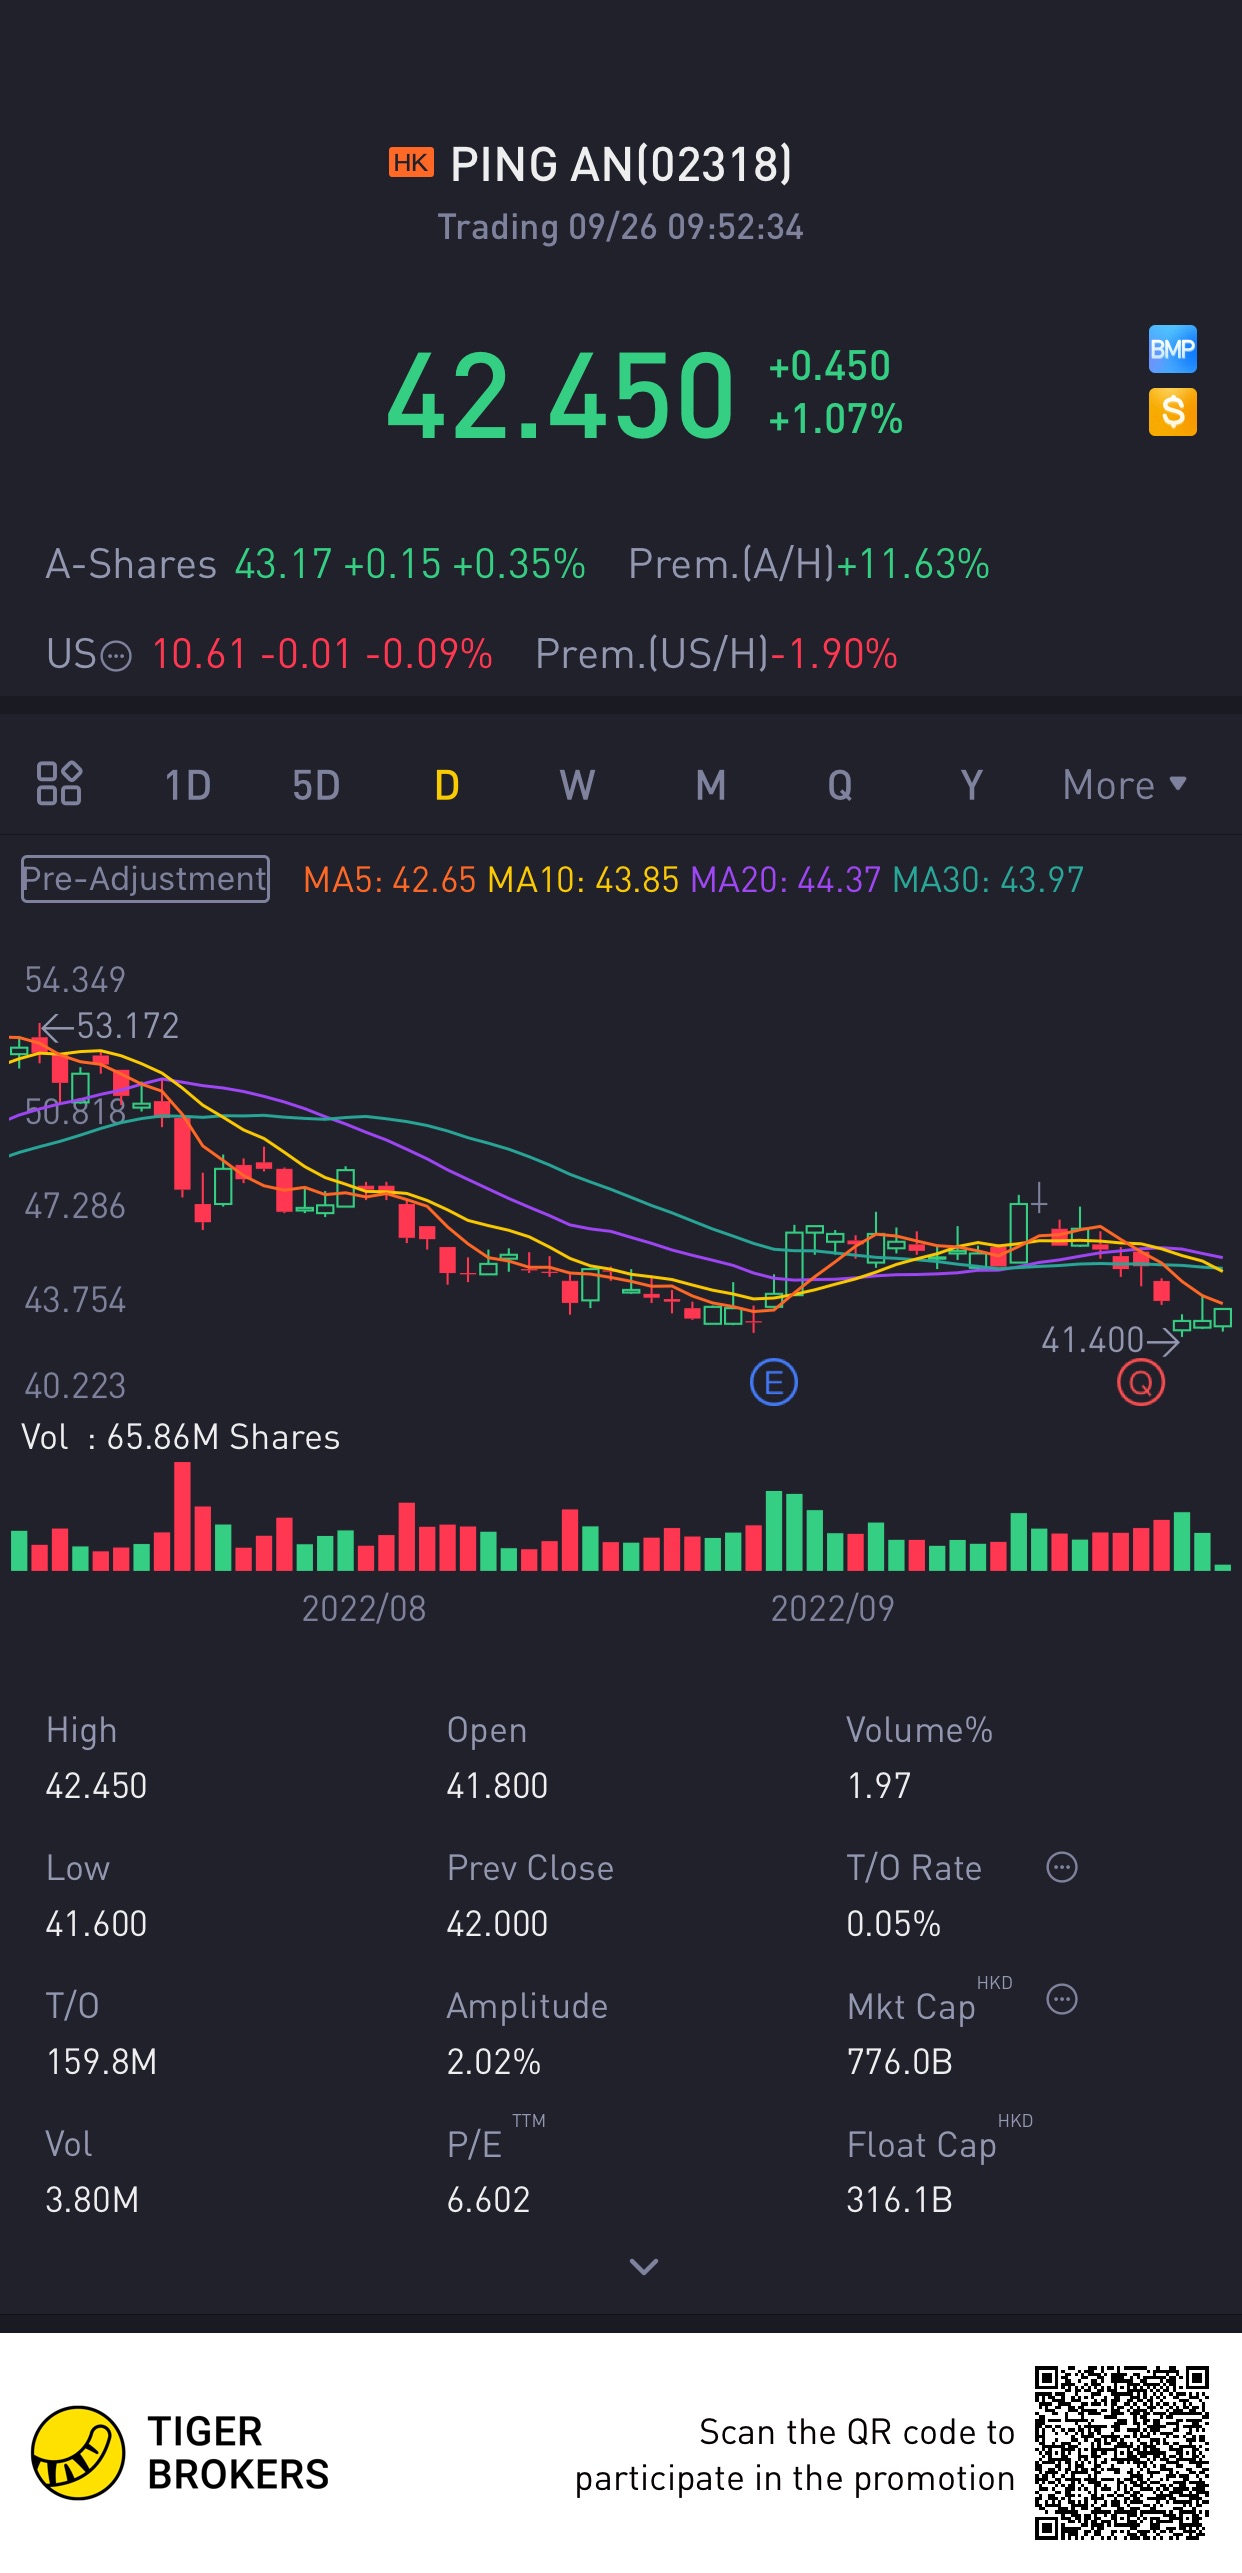
Task: Tap the P/E TTM 6.602 value
Action: [488, 2199]
